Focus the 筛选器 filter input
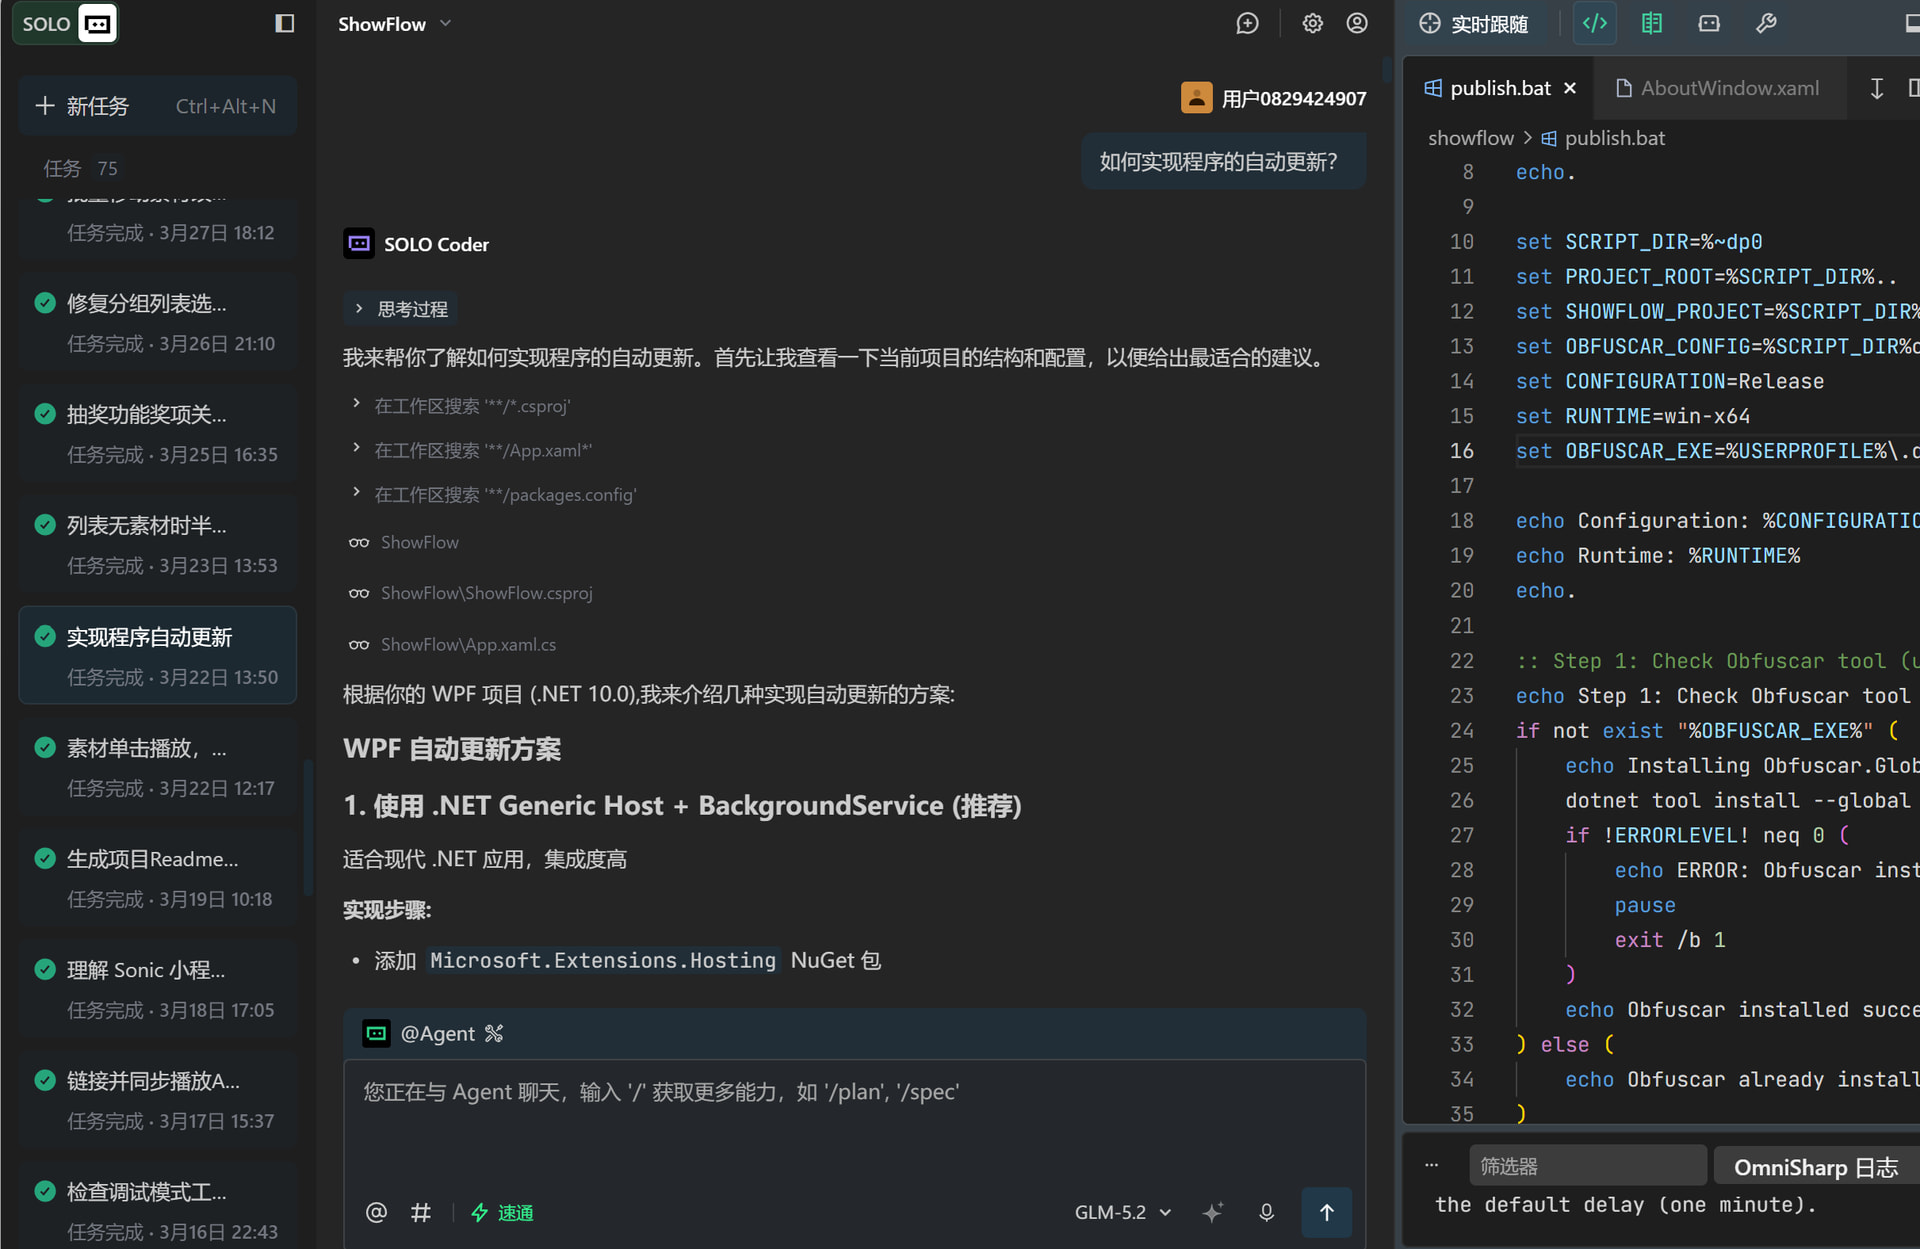 point(1587,1166)
